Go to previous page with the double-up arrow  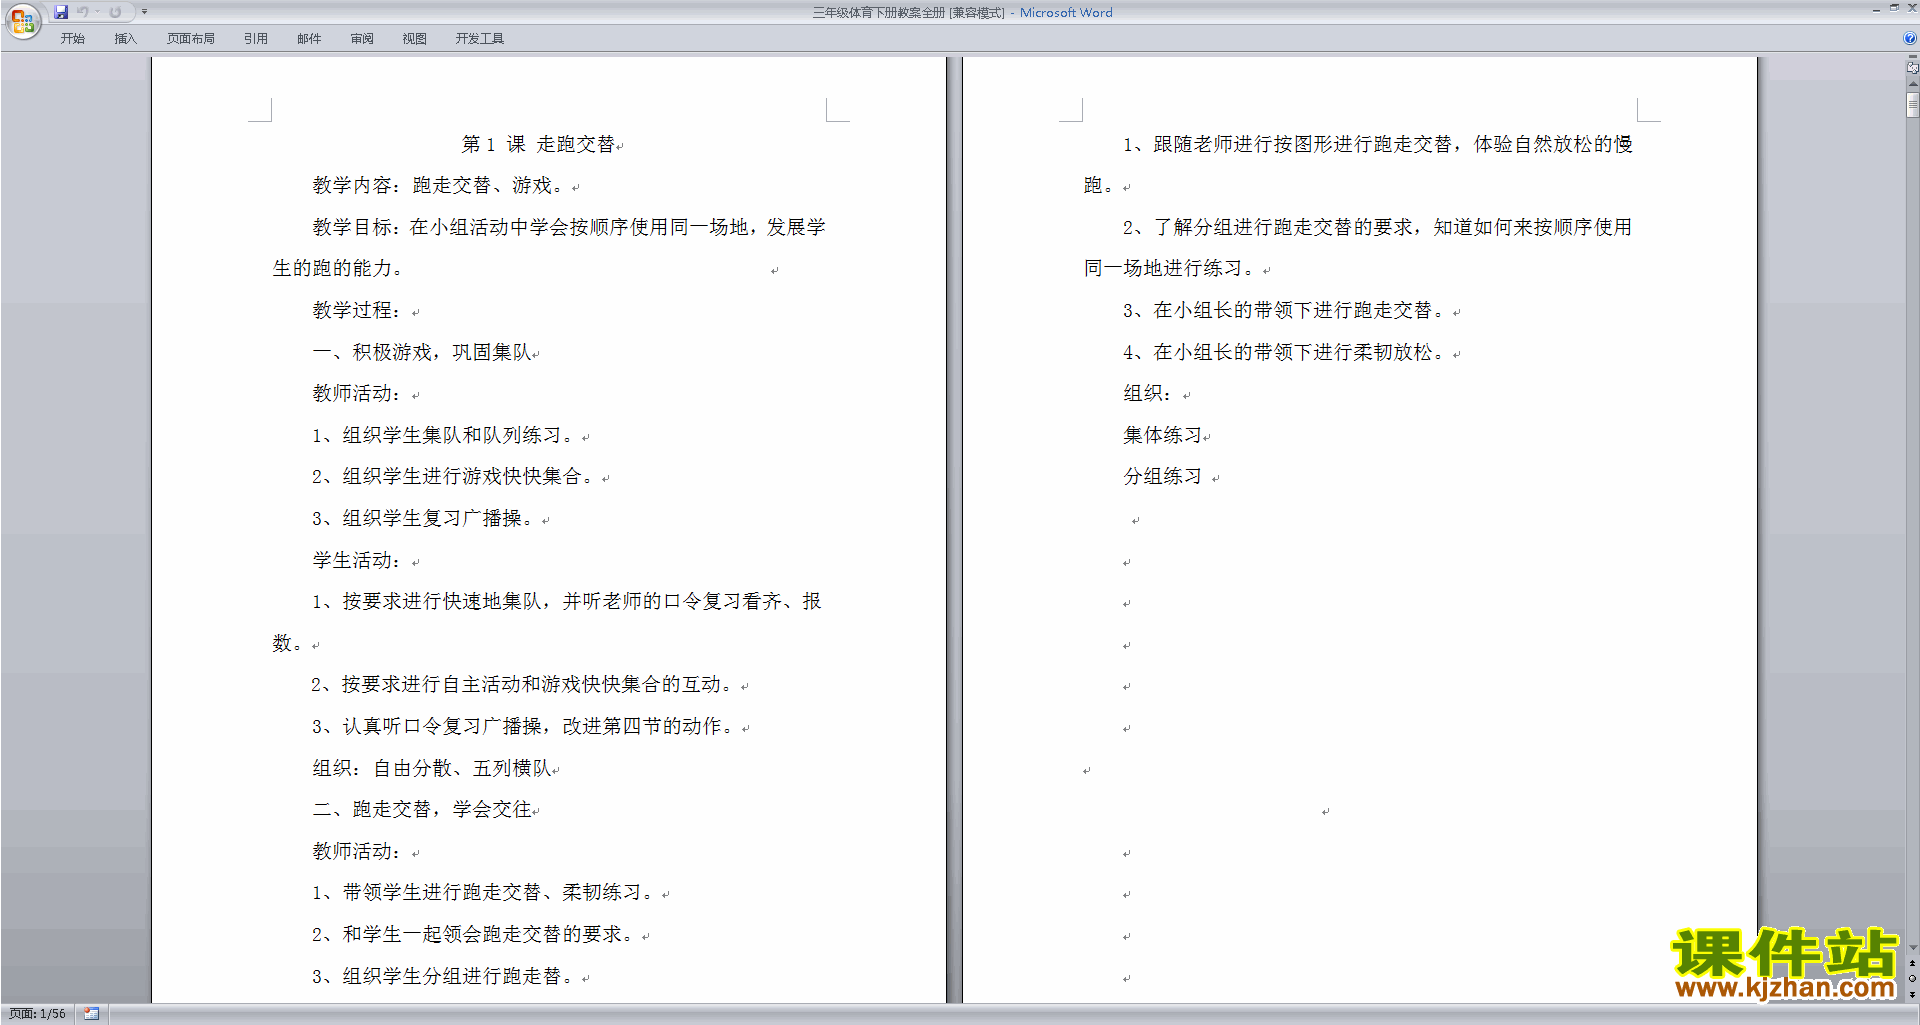[x=1912, y=963]
